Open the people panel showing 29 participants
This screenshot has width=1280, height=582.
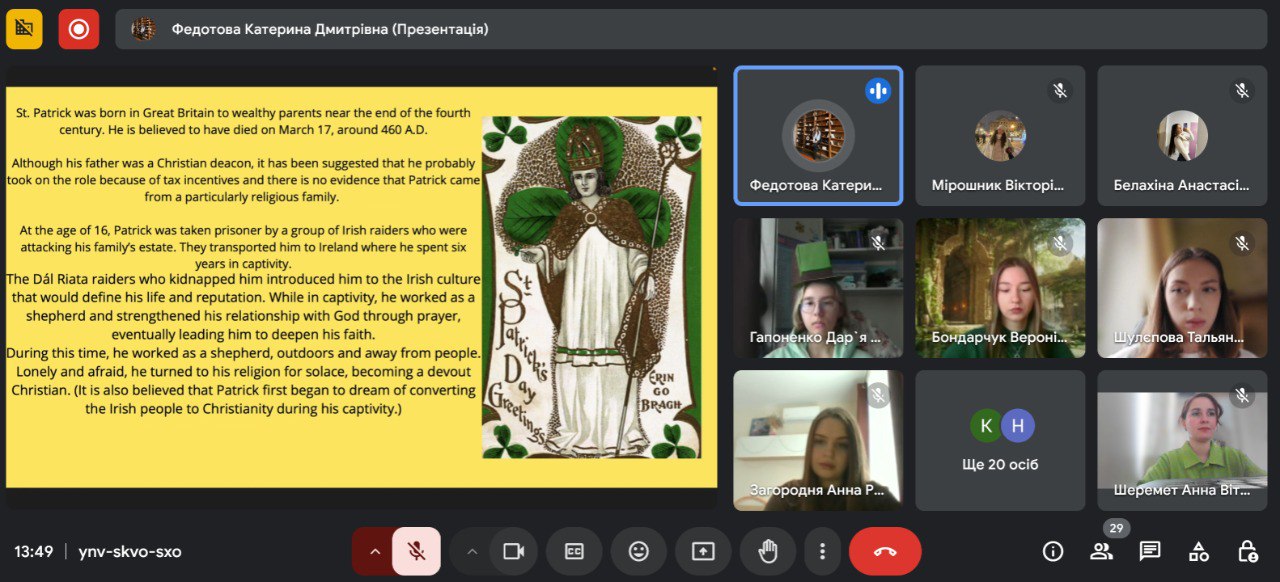pos(1101,551)
